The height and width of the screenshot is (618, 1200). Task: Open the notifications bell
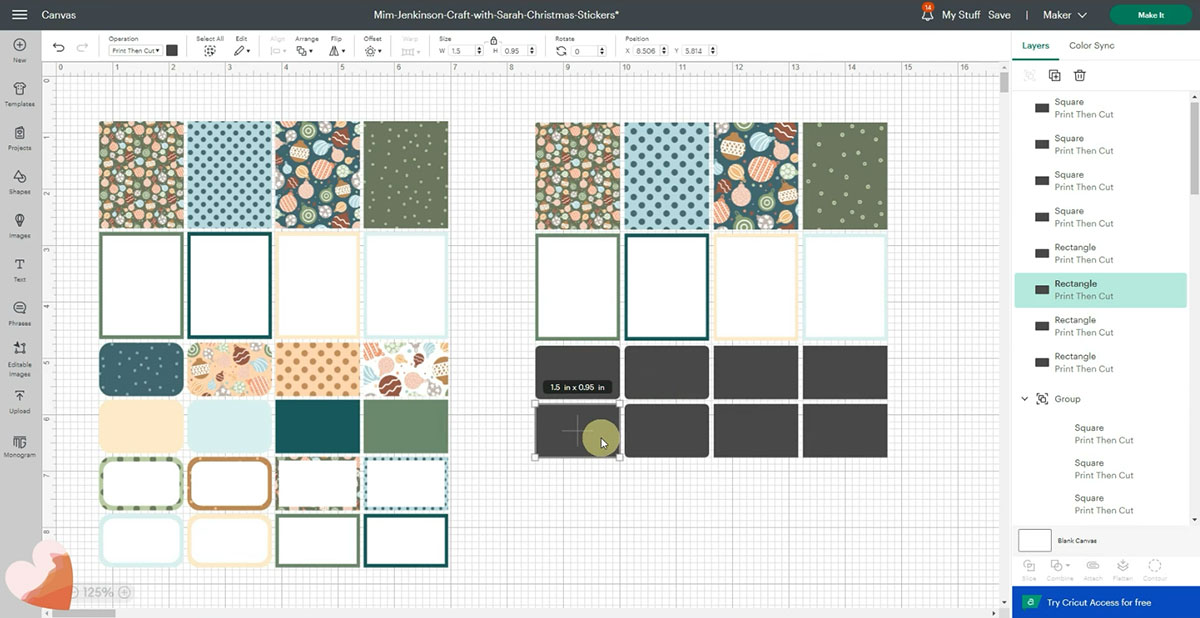(x=927, y=15)
